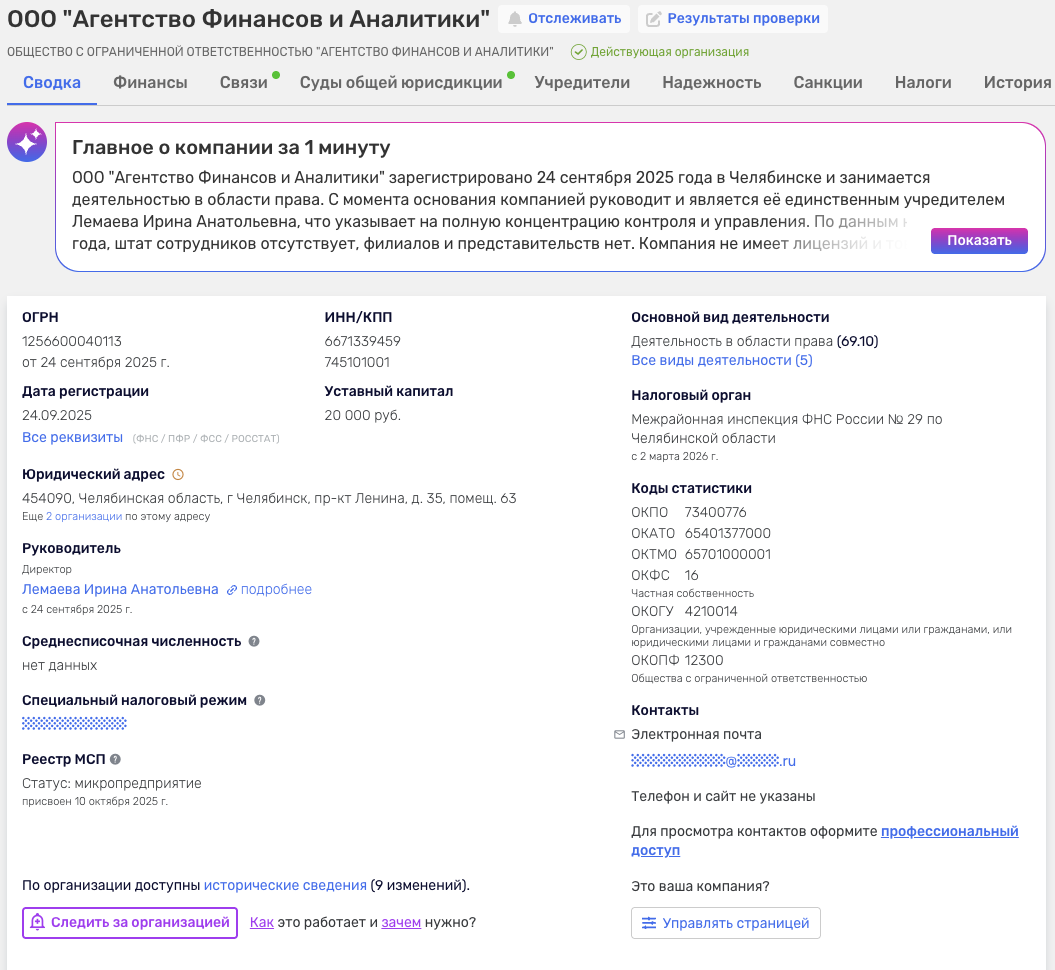The height and width of the screenshot is (970, 1055).
Task: Click the tax authority name Межрайонная инспекция ФНС
Action: [787, 428]
